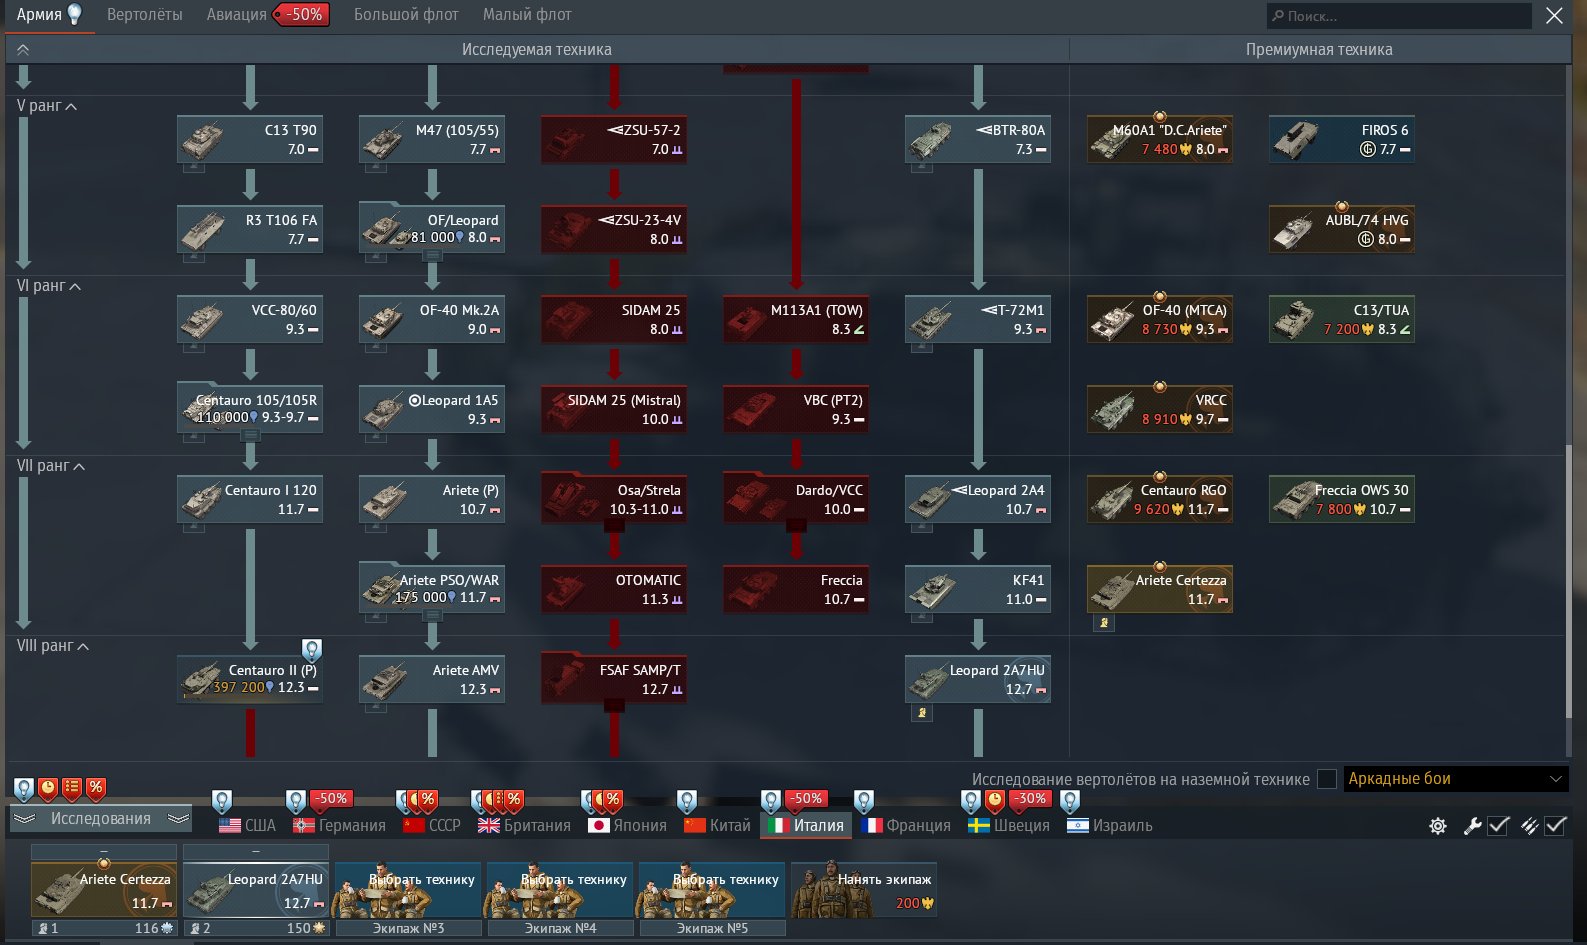Click the lightbulb badge above Израиль
The height and width of the screenshot is (945, 1587).
(1070, 801)
